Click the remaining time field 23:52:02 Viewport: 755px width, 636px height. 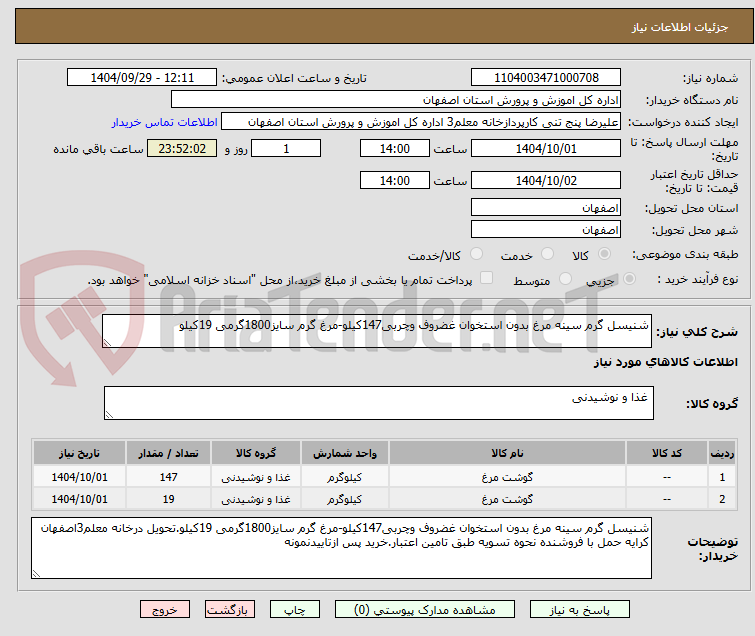point(182,148)
